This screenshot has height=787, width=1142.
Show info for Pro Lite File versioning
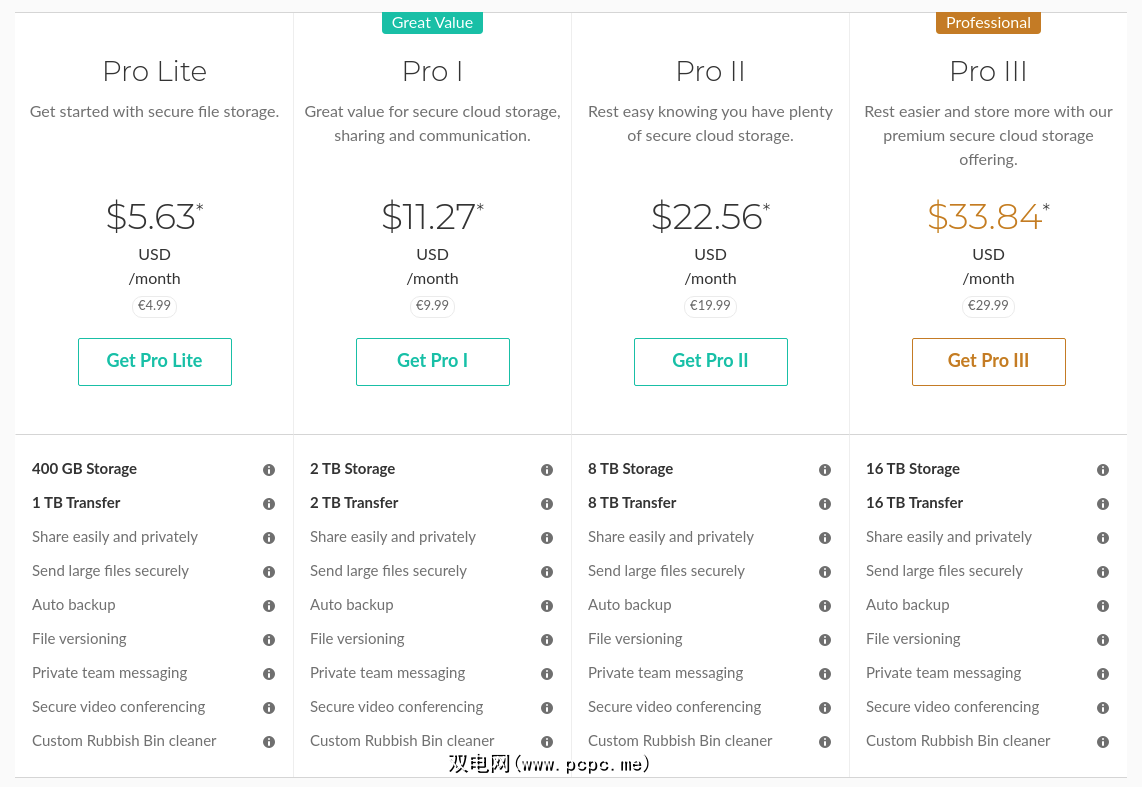(x=269, y=640)
